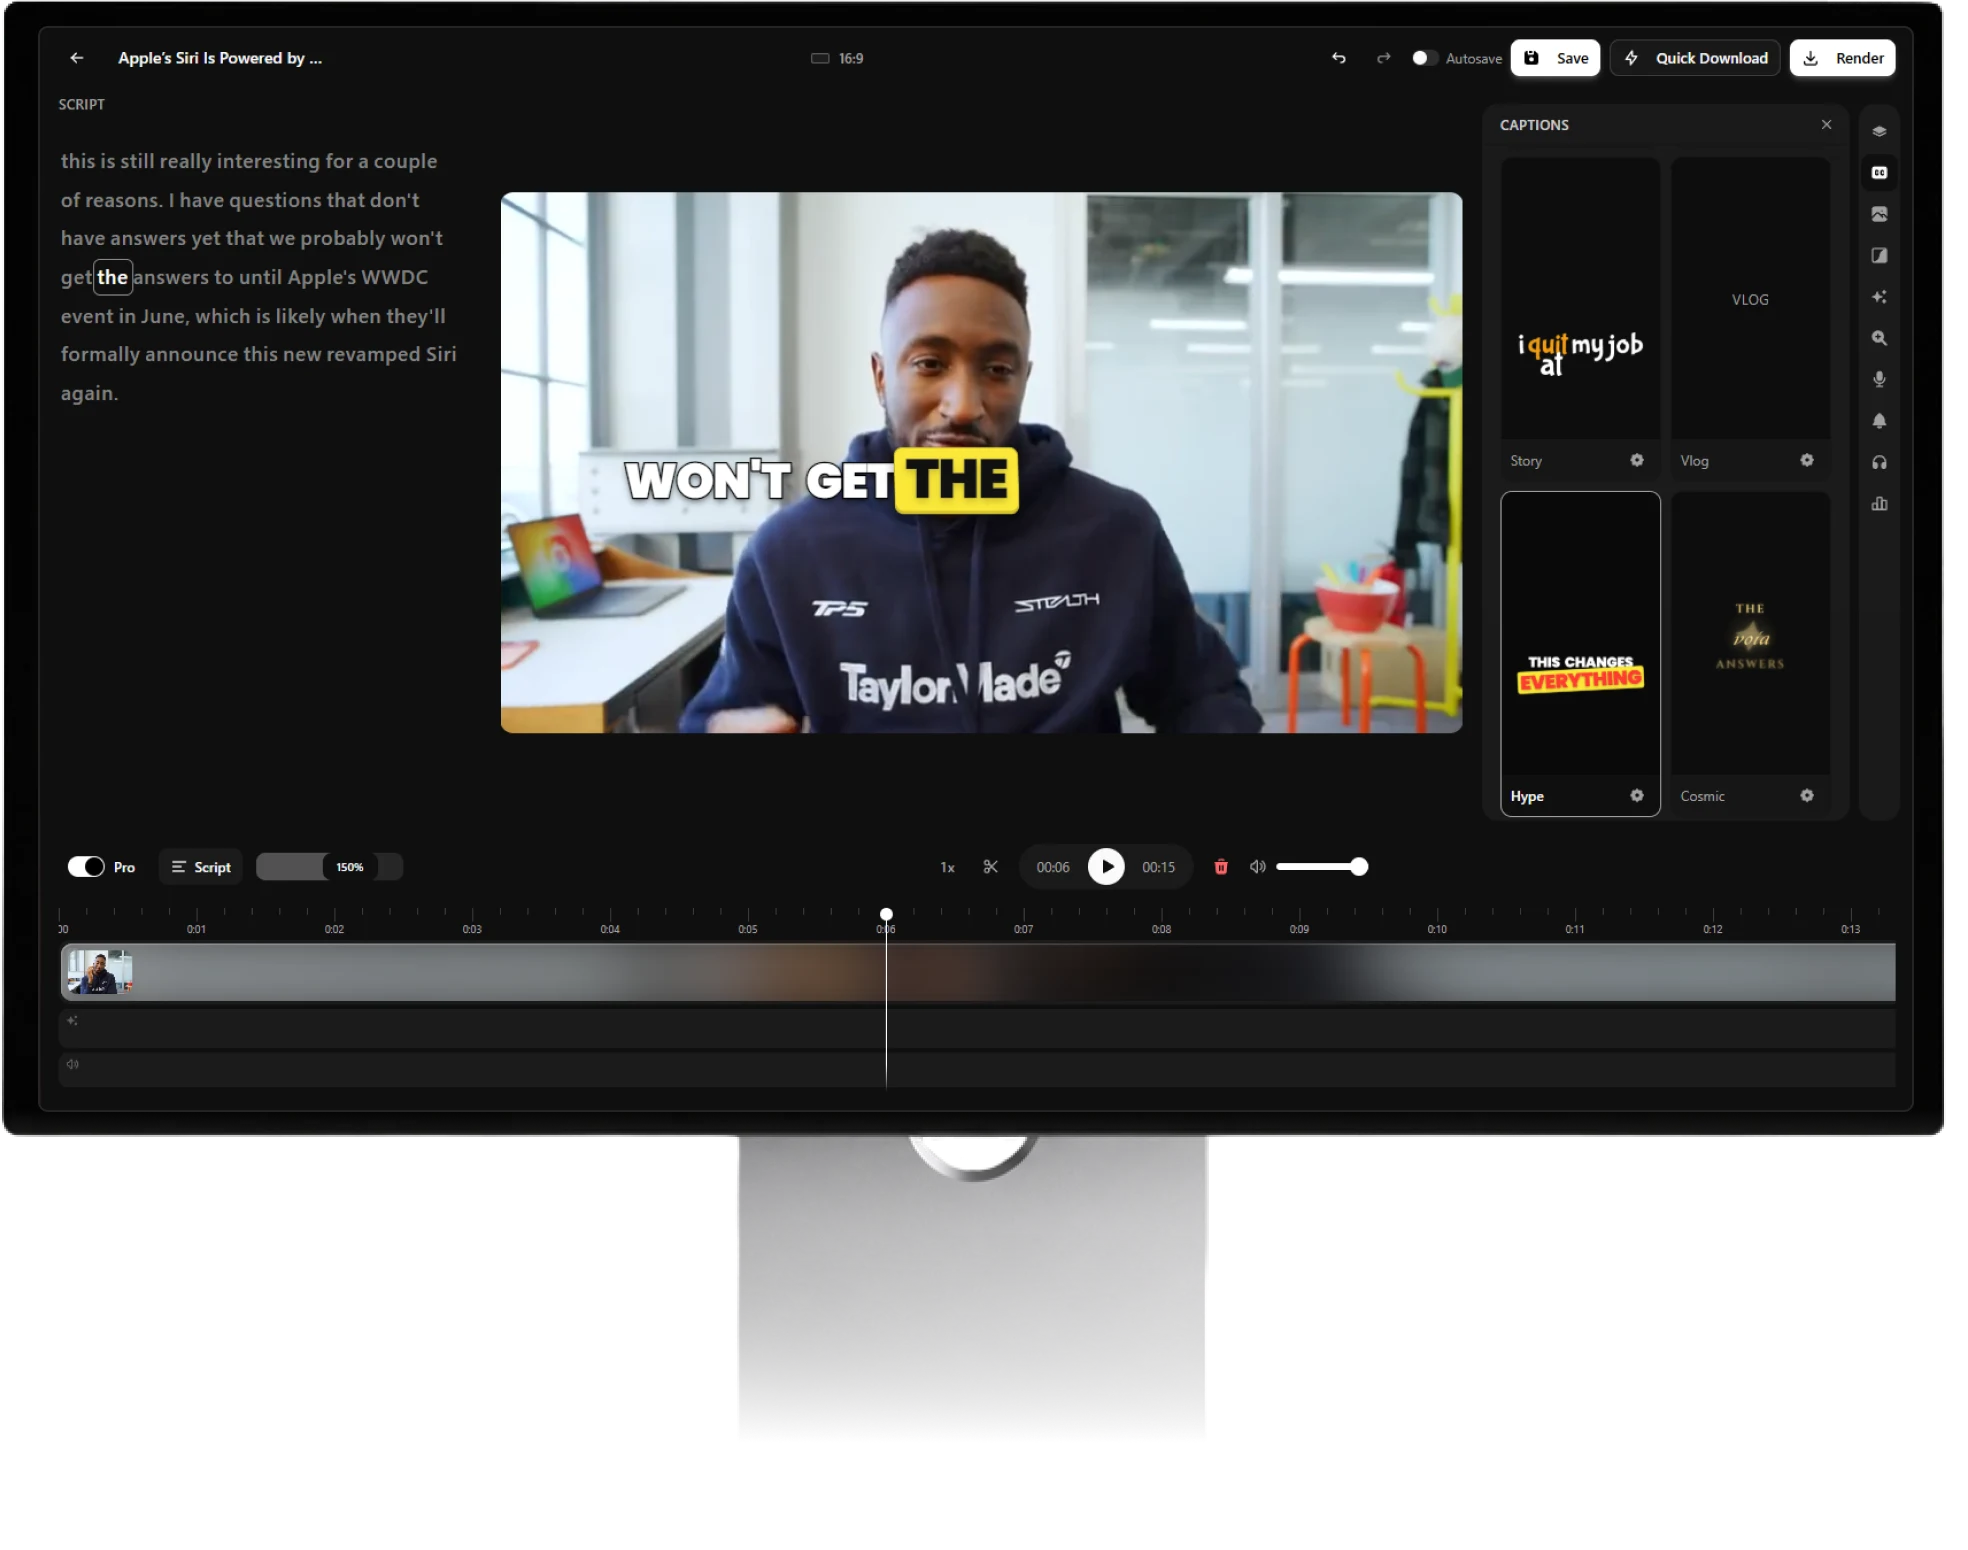Close the Captions panel

pyautogui.click(x=1826, y=125)
